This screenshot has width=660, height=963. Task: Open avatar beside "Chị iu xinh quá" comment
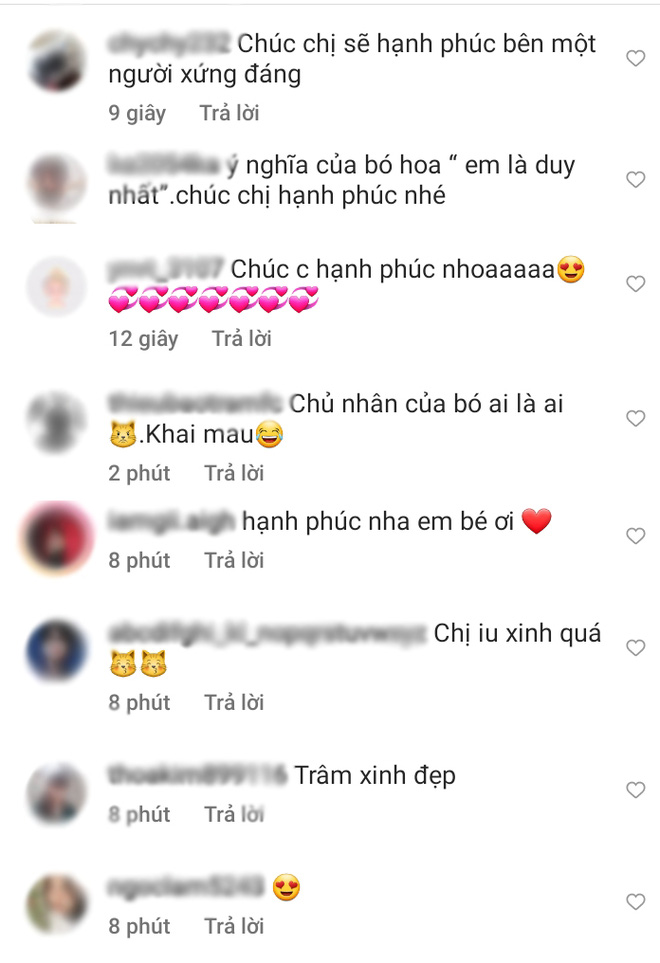point(56,650)
